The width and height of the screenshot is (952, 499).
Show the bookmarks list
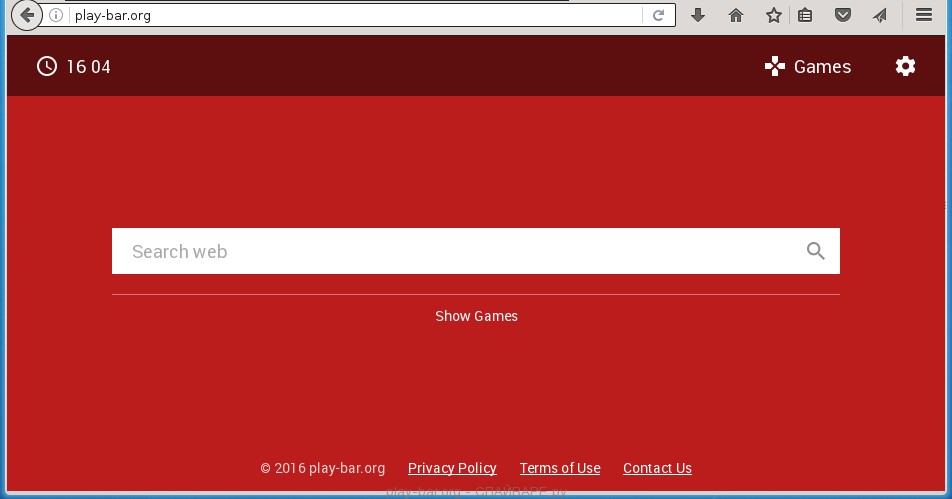click(805, 15)
